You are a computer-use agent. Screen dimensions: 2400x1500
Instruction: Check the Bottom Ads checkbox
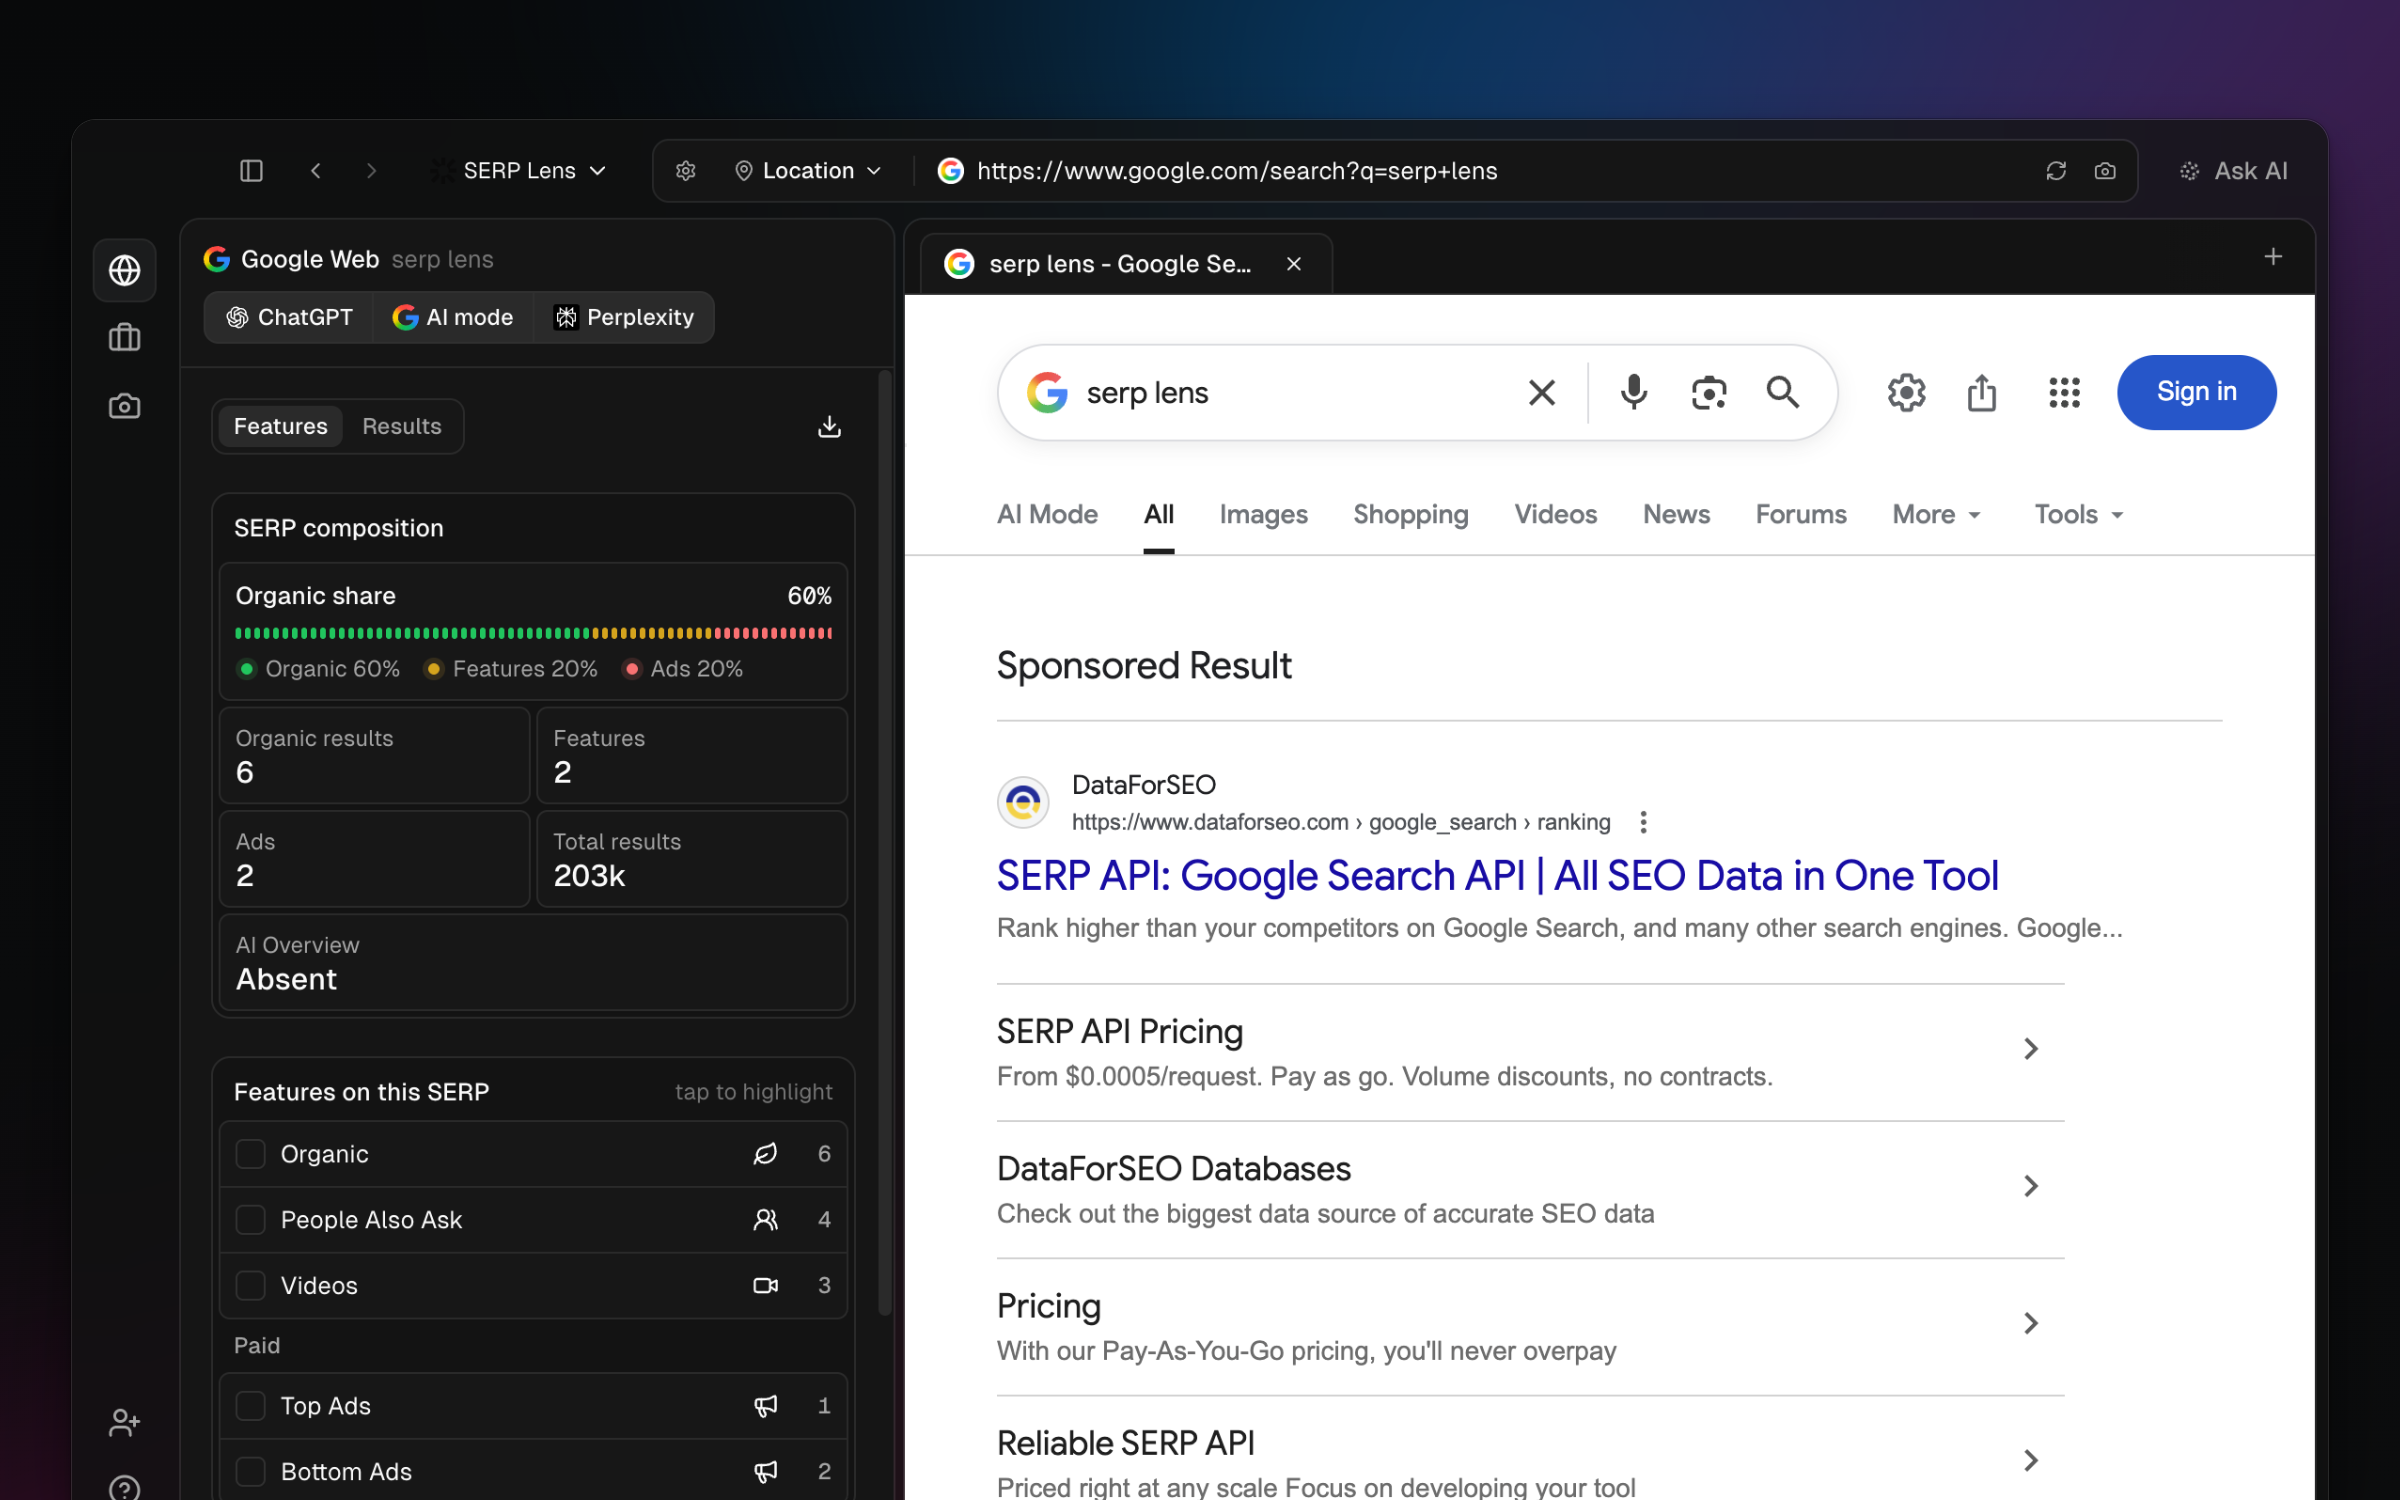pyautogui.click(x=250, y=1472)
